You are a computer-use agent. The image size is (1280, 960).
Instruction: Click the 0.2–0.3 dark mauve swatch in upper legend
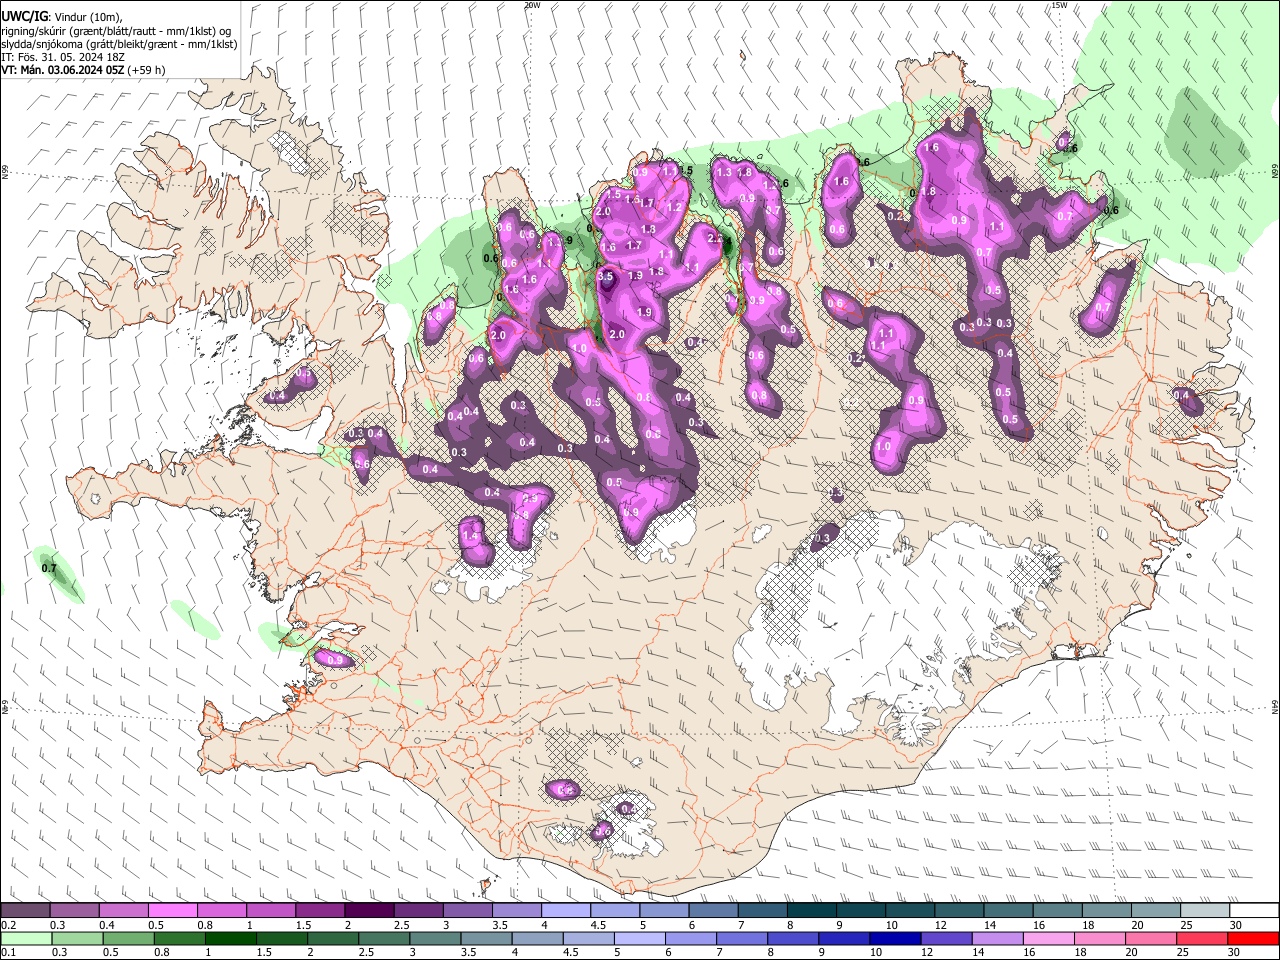pos(25,911)
